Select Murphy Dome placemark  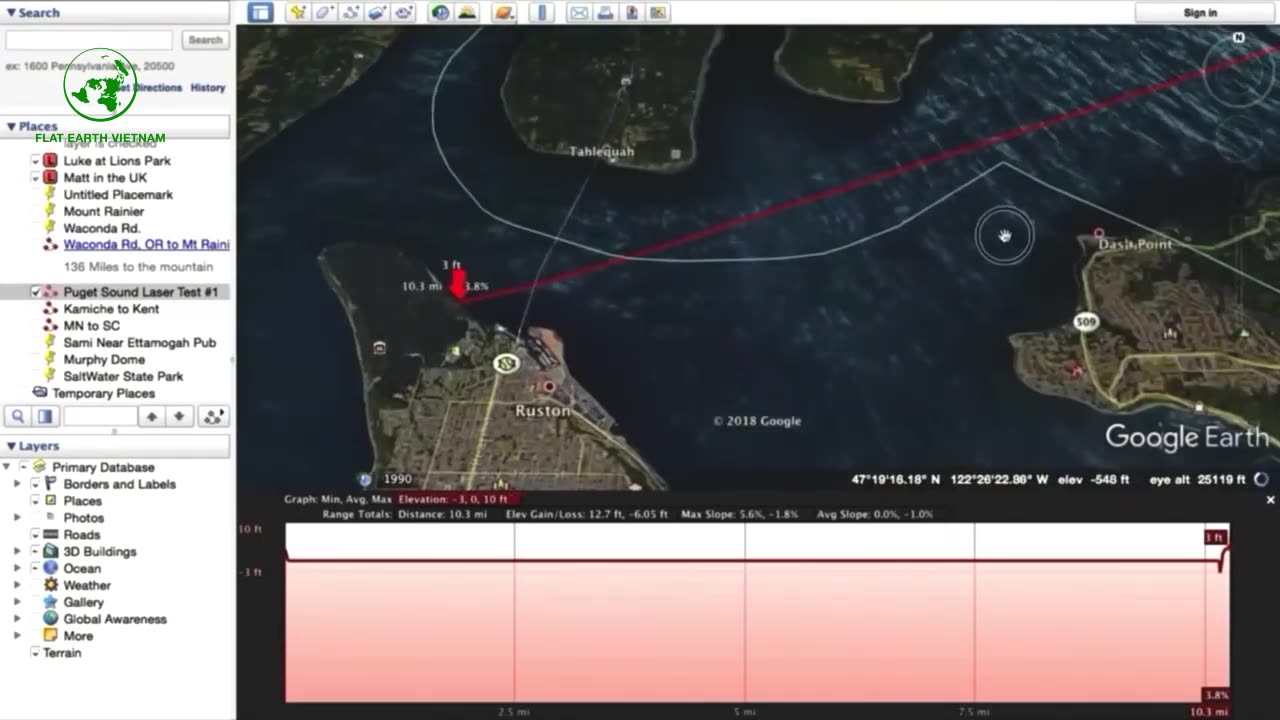click(104, 360)
